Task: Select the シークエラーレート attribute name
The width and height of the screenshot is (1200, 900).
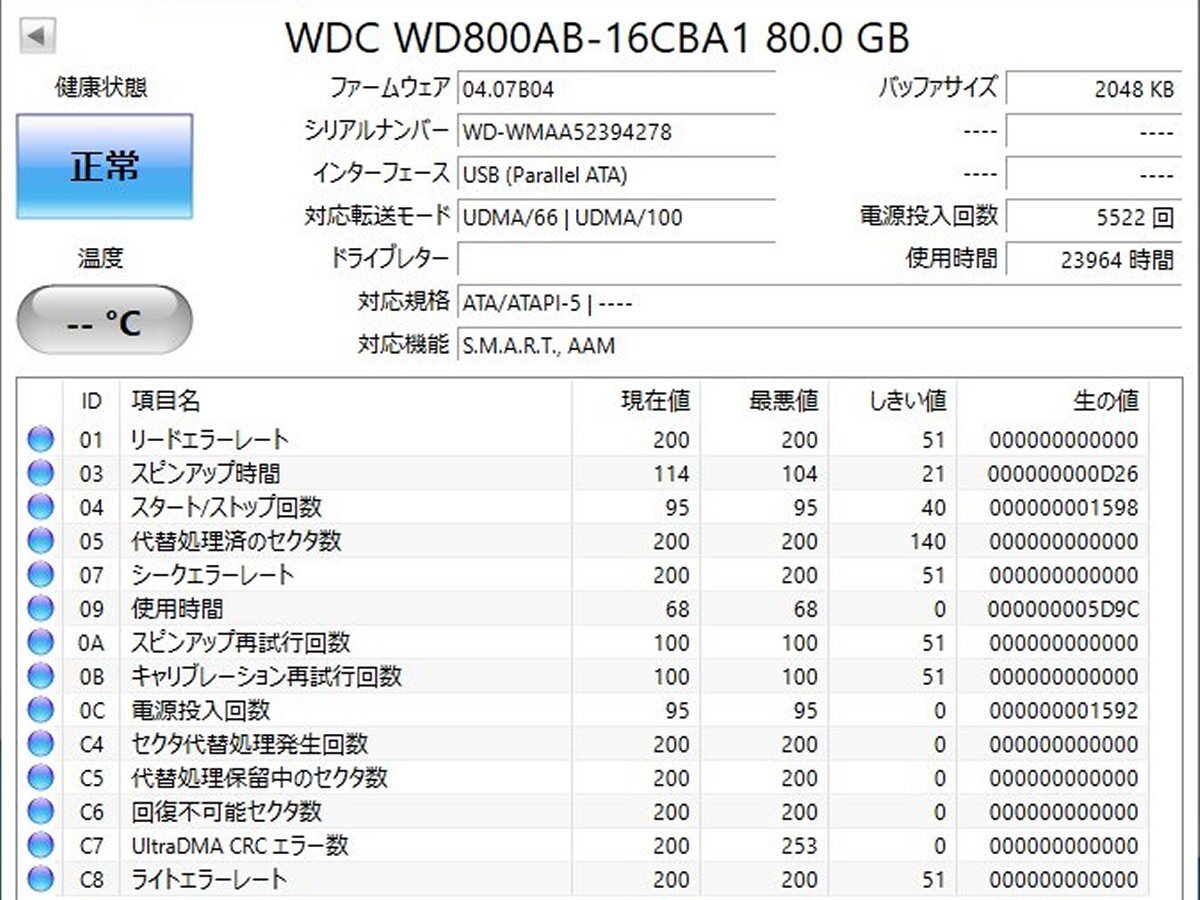Action: (x=213, y=575)
